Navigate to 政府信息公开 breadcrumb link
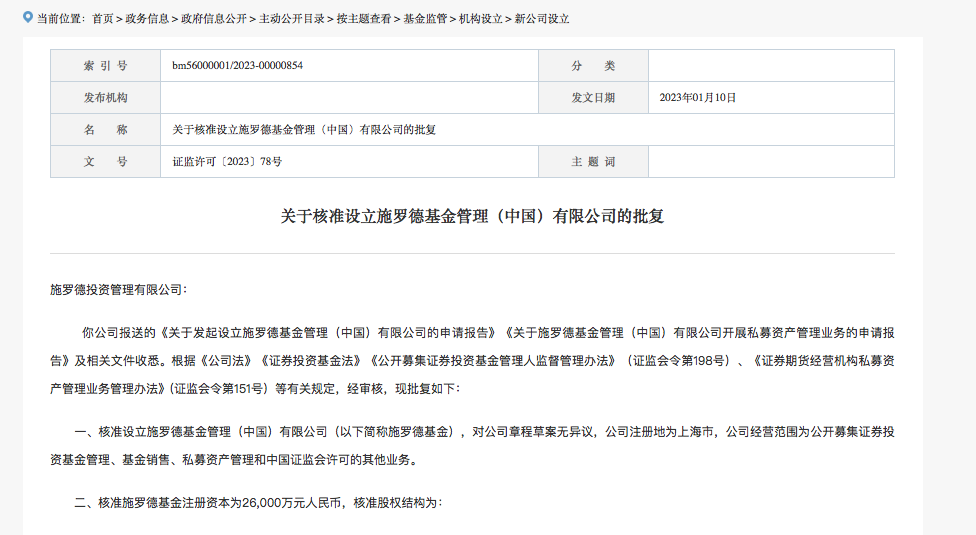Screen dimensions: 976x535 [x=214, y=19]
